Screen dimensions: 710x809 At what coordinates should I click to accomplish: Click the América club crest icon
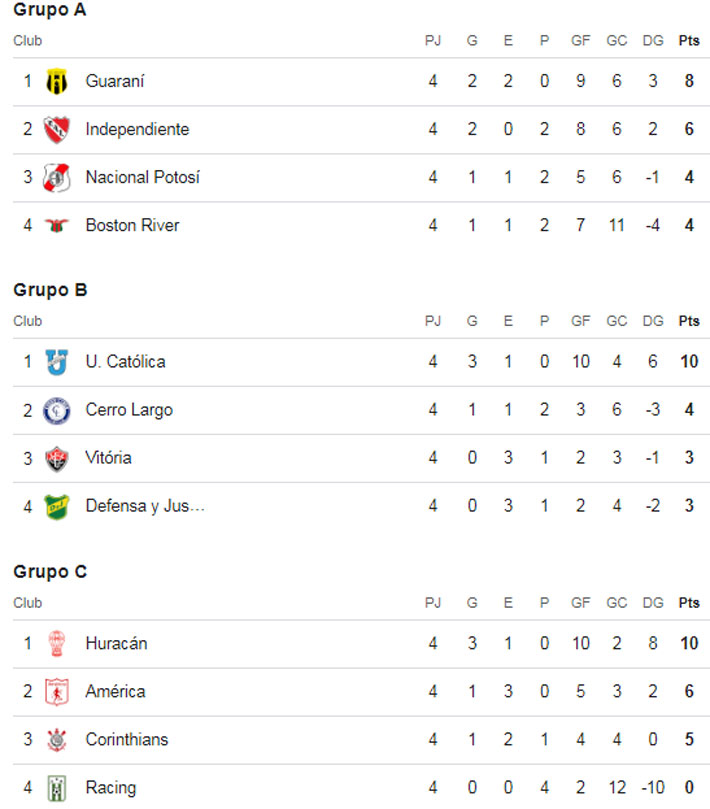click(57, 692)
